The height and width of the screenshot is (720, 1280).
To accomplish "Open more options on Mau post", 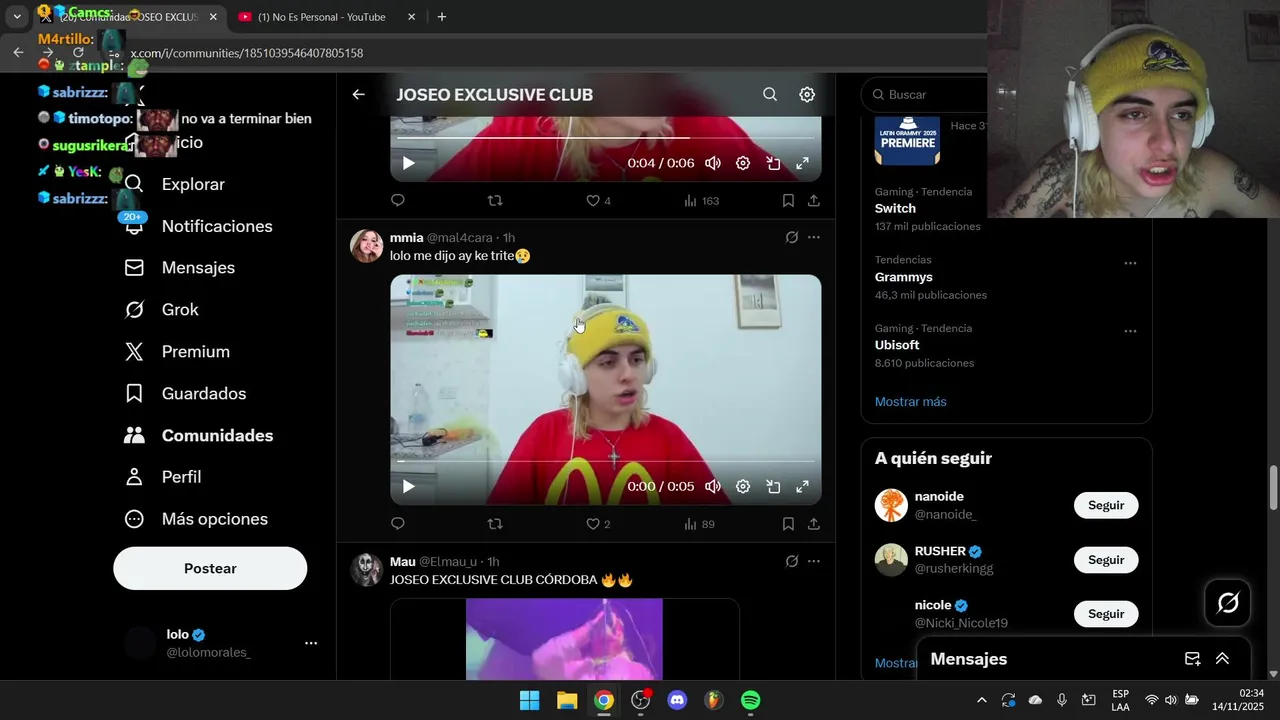I will pyautogui.click(x=814, y=562).
